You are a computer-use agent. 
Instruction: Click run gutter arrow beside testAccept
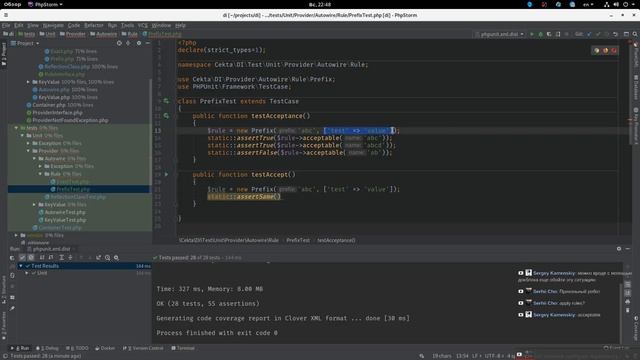pos(166,174)
